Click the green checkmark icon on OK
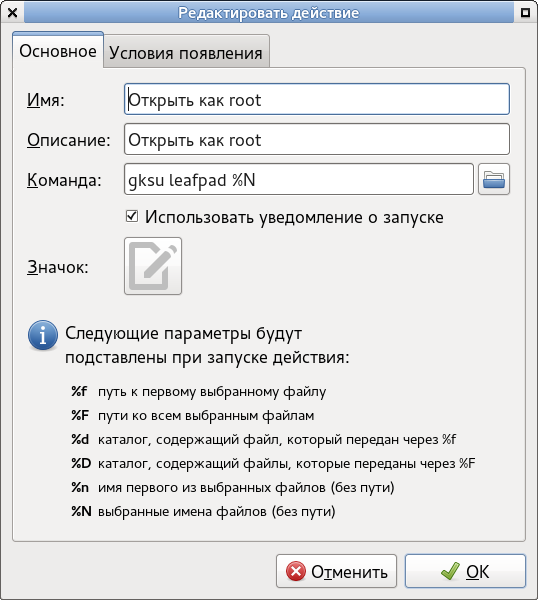This screenshot has height=600, width=538. 450,571
